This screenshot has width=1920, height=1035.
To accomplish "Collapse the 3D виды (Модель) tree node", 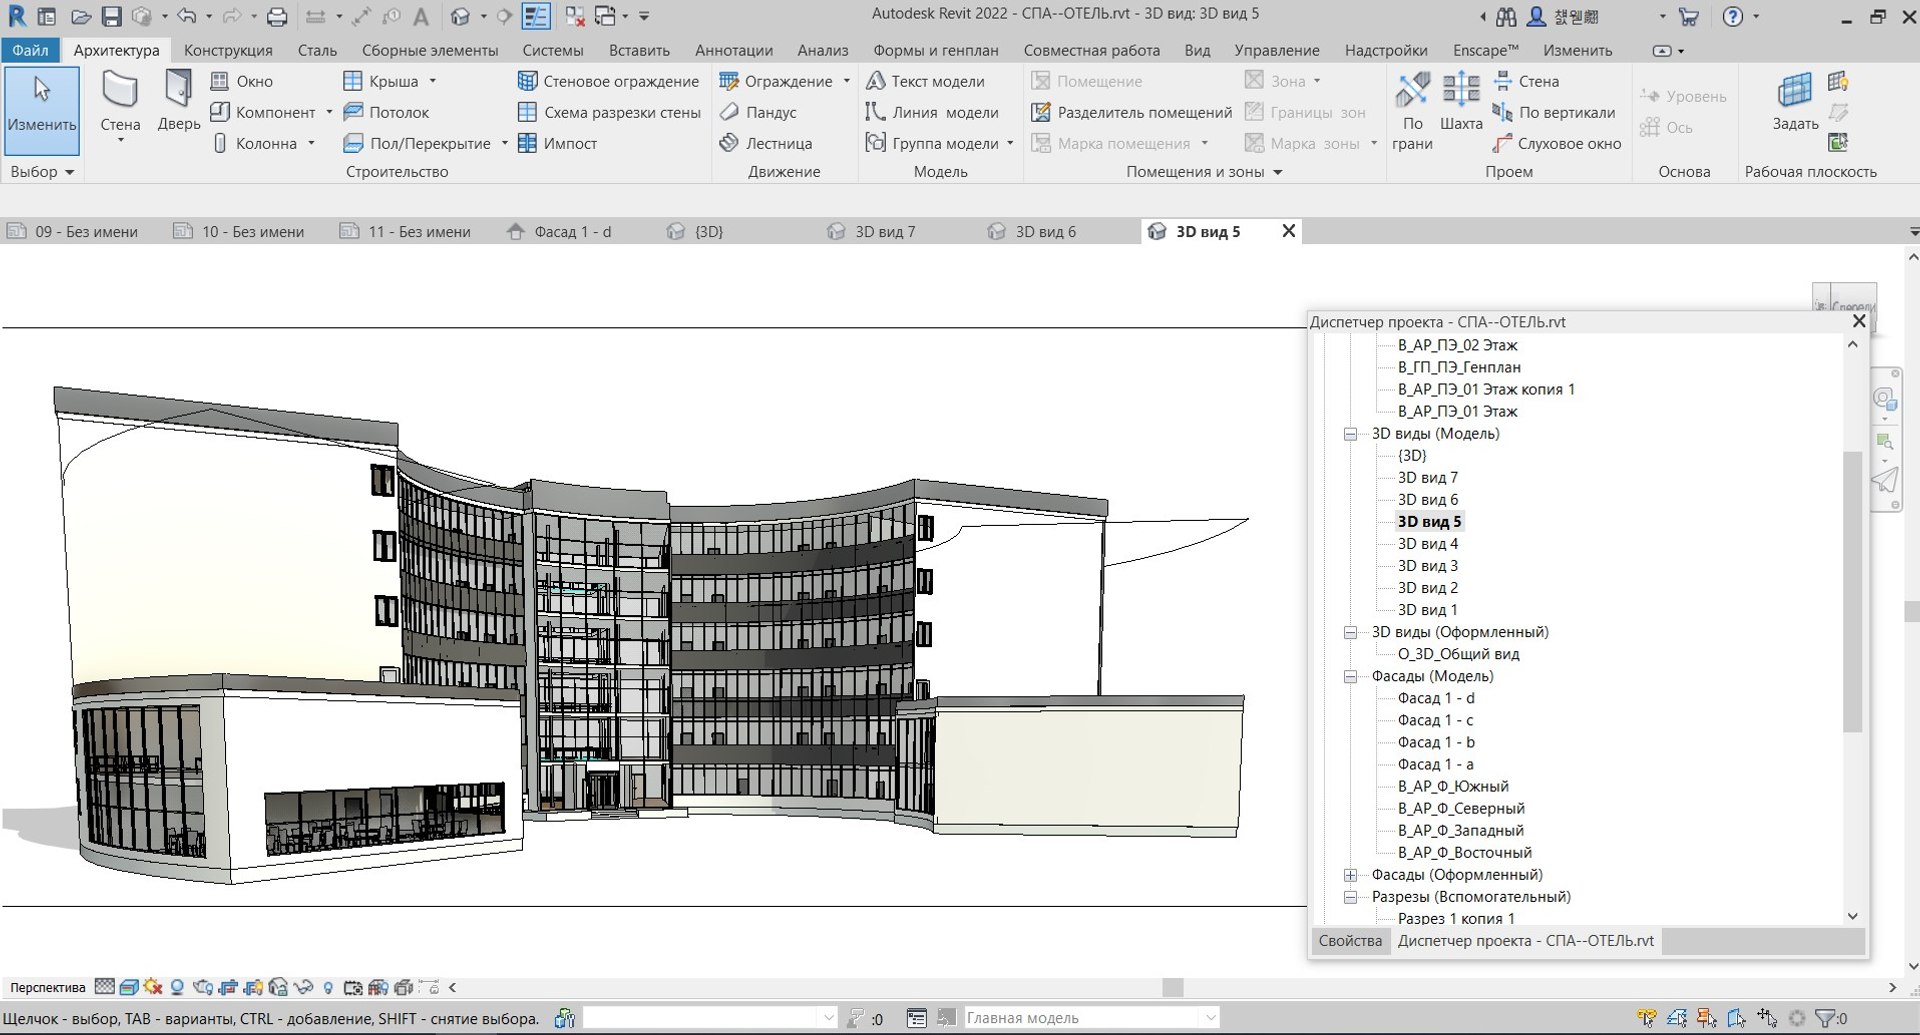I will [x=1350, y=434].
